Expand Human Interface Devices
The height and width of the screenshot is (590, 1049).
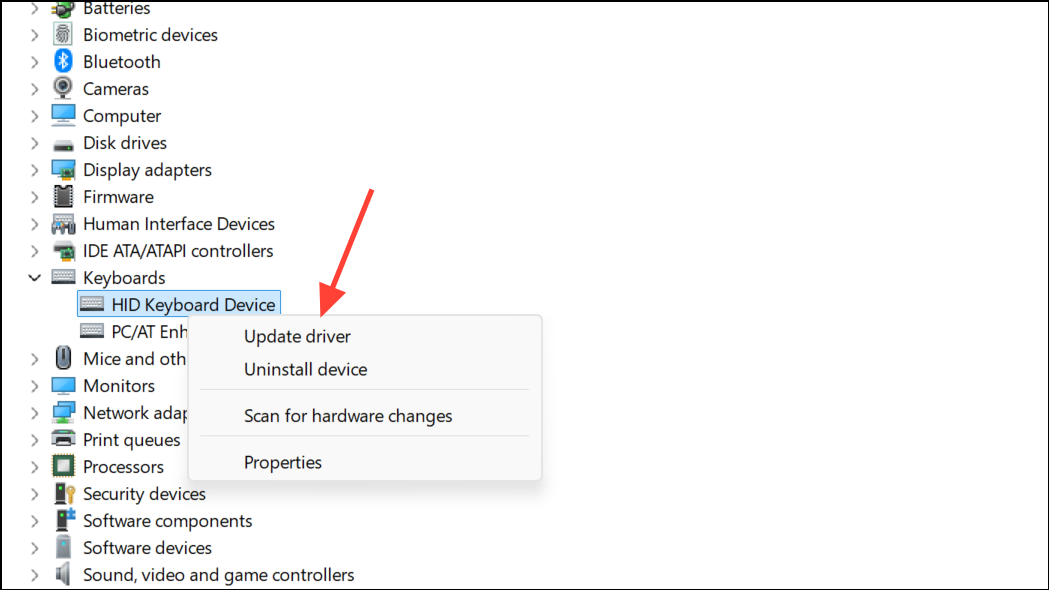pyautogui.click(x=34, y=223)
